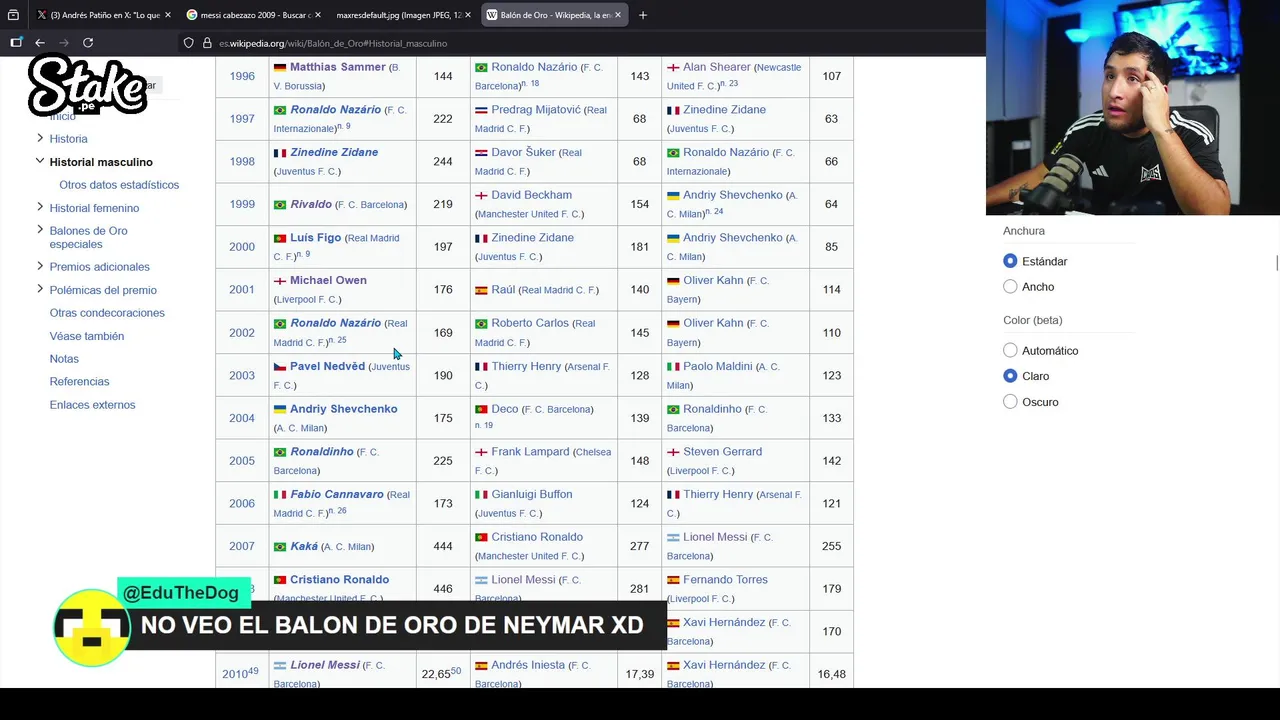Screen dimensions: 1280x720
Task: Open the Ronaldinho 2005 winner link
Action: (322, 451)
